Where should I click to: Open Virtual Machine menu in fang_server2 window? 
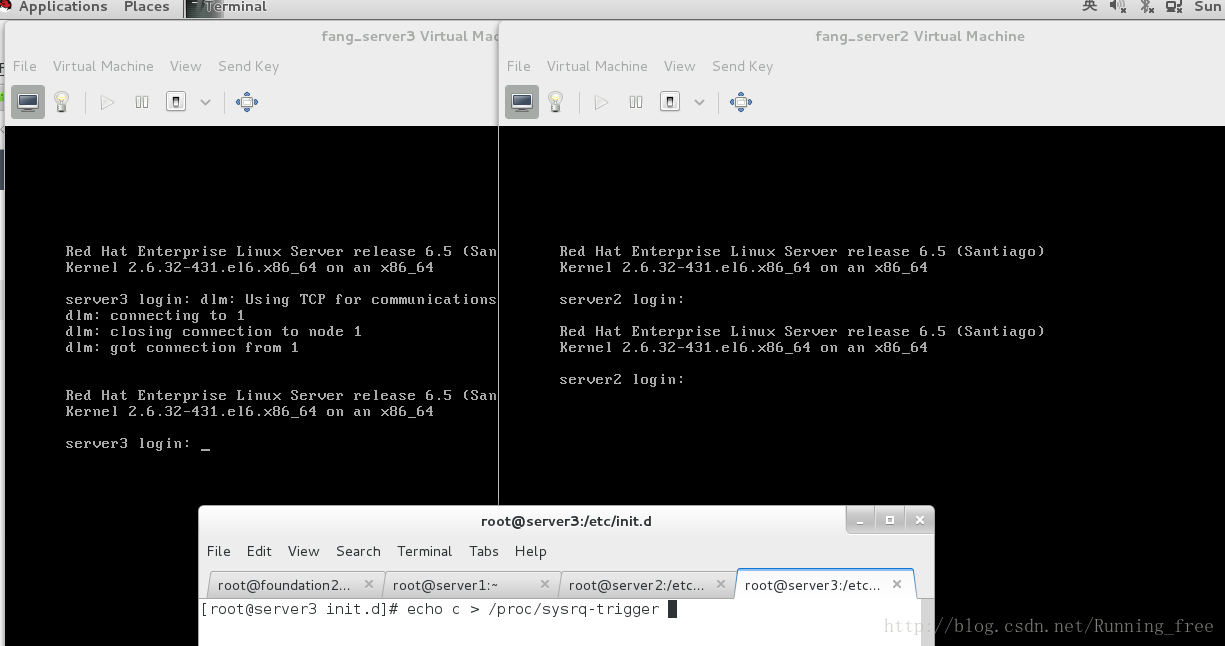pyautogui.click(x=597, y=66)
